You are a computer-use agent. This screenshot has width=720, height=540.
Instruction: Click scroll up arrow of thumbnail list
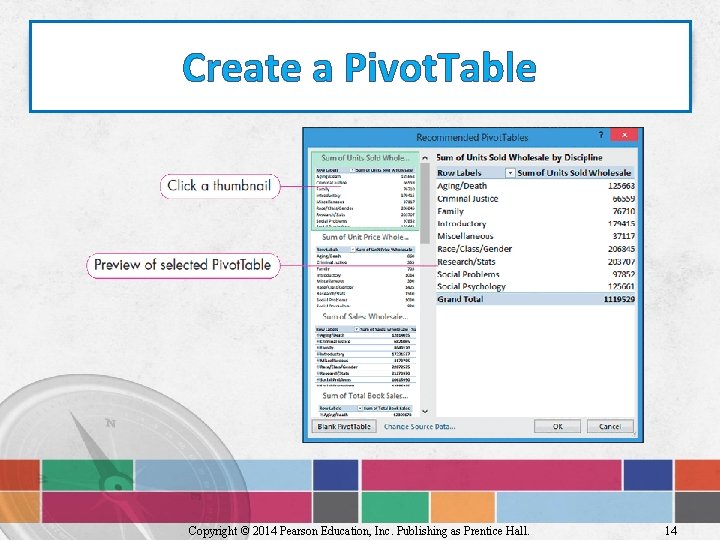425,158
